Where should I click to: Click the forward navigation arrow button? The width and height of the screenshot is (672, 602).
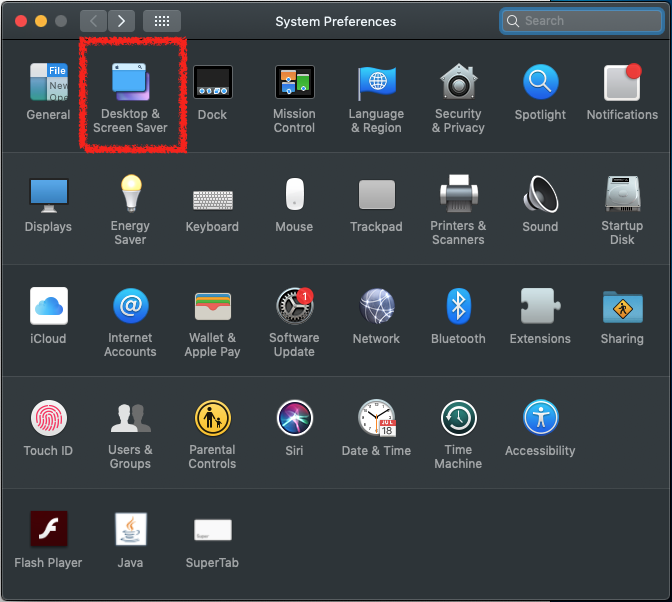121,21
